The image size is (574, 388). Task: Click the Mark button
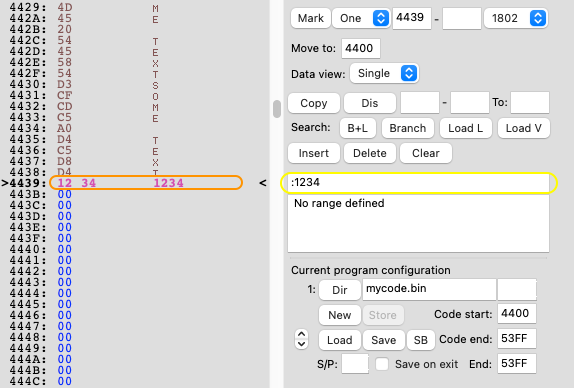[310, 18]
